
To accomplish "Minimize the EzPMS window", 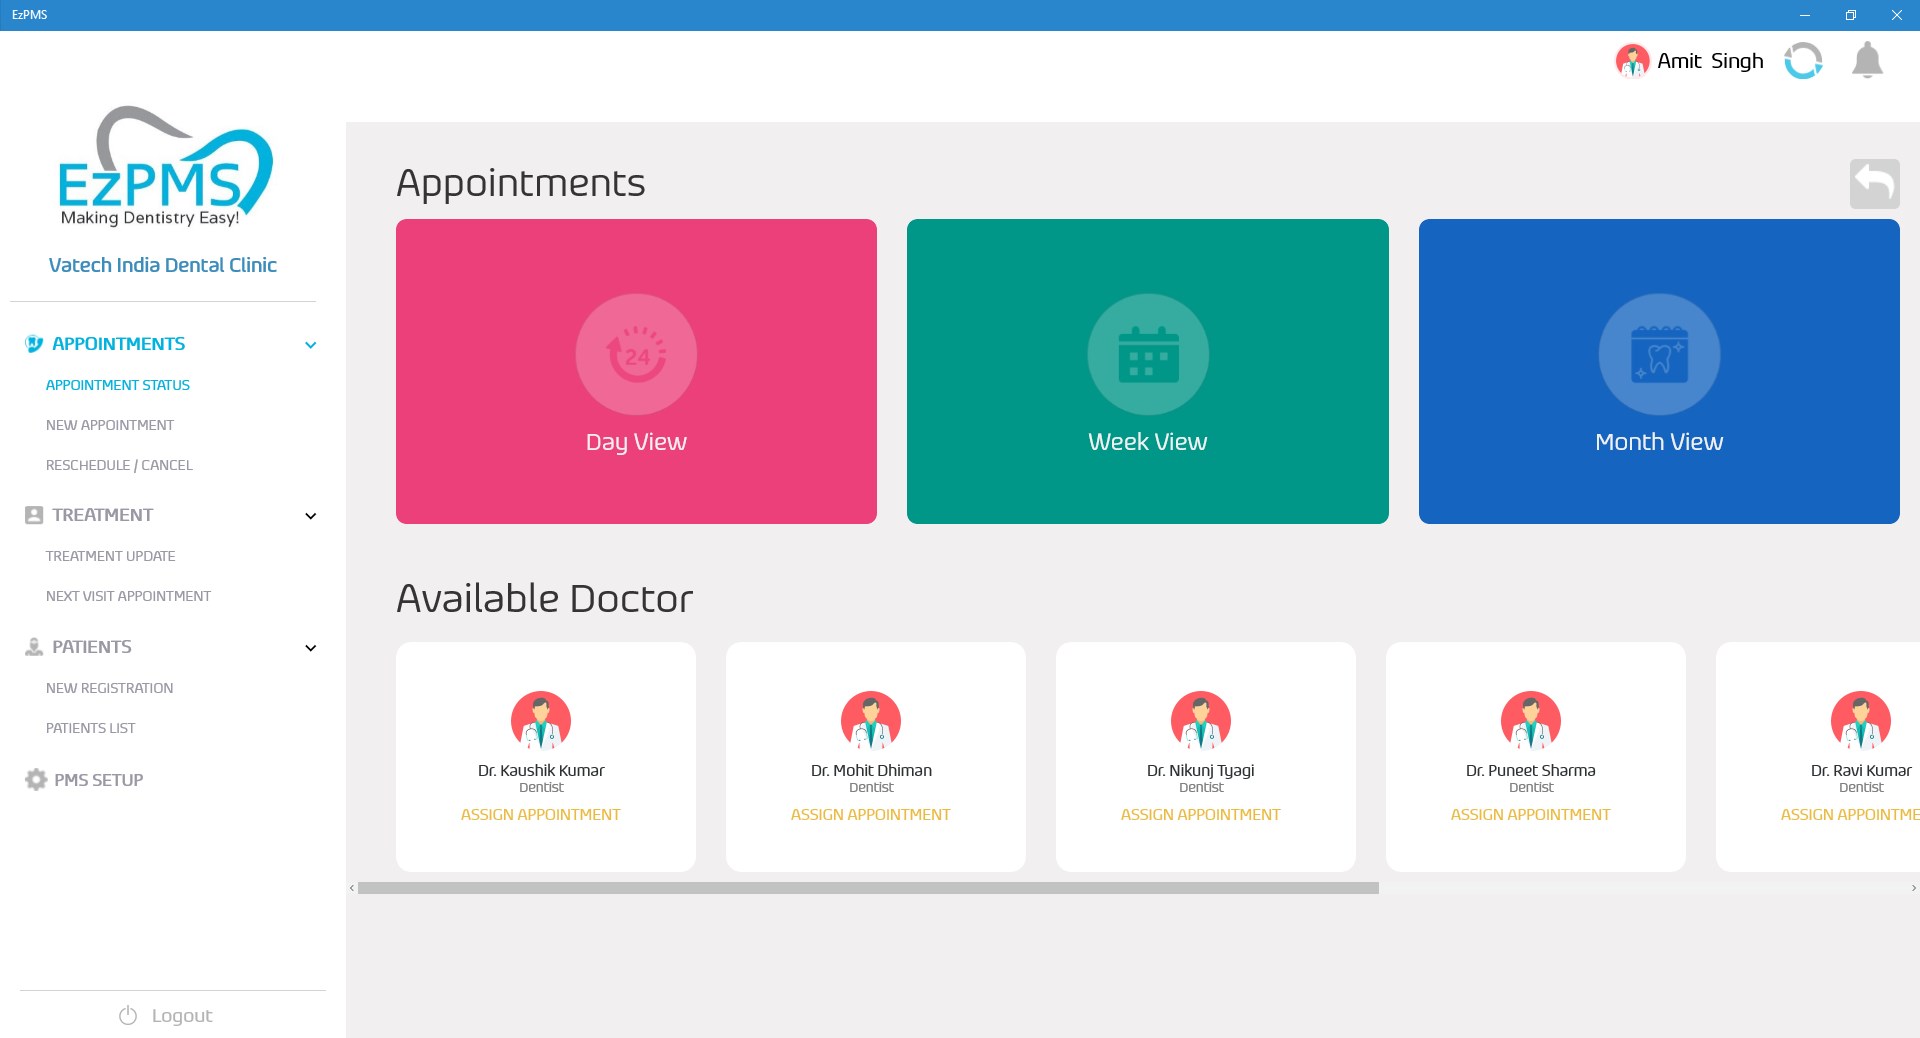I will click(1804, 15).
